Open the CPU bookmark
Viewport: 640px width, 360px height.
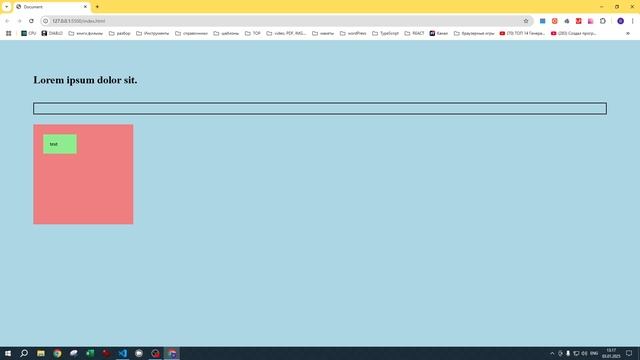[29, 33]
